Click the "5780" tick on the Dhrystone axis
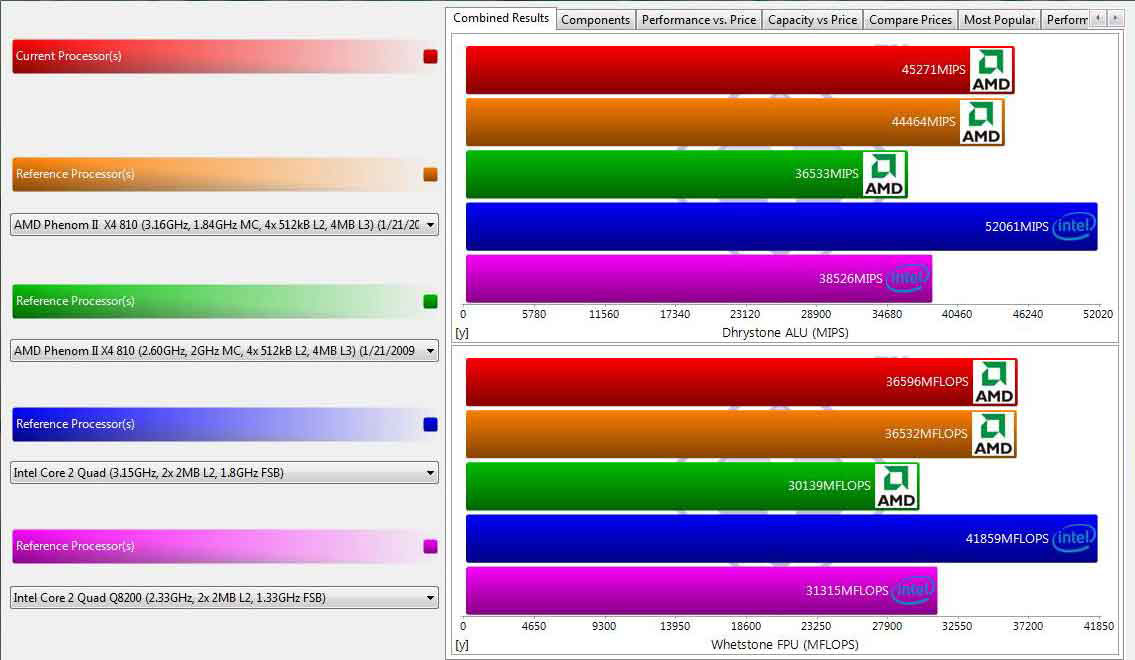This screenshot has width=1135, height=660. pos(534,314)
